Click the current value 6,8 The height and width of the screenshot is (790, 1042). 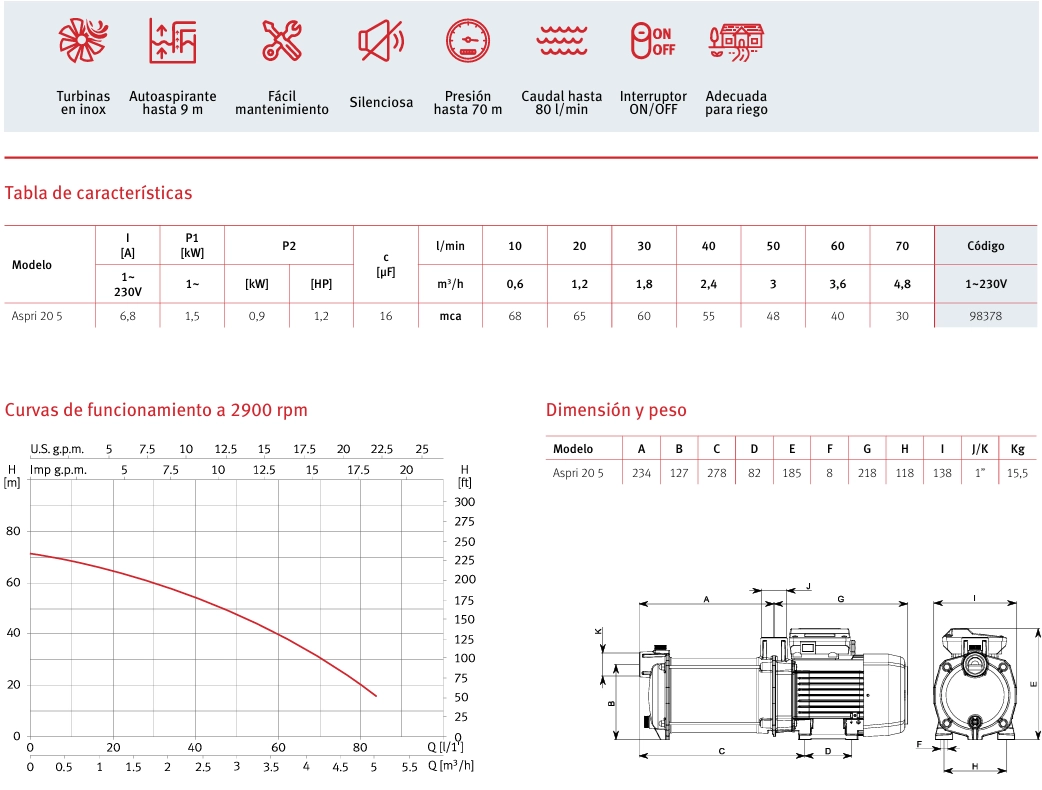pos(128,316)
